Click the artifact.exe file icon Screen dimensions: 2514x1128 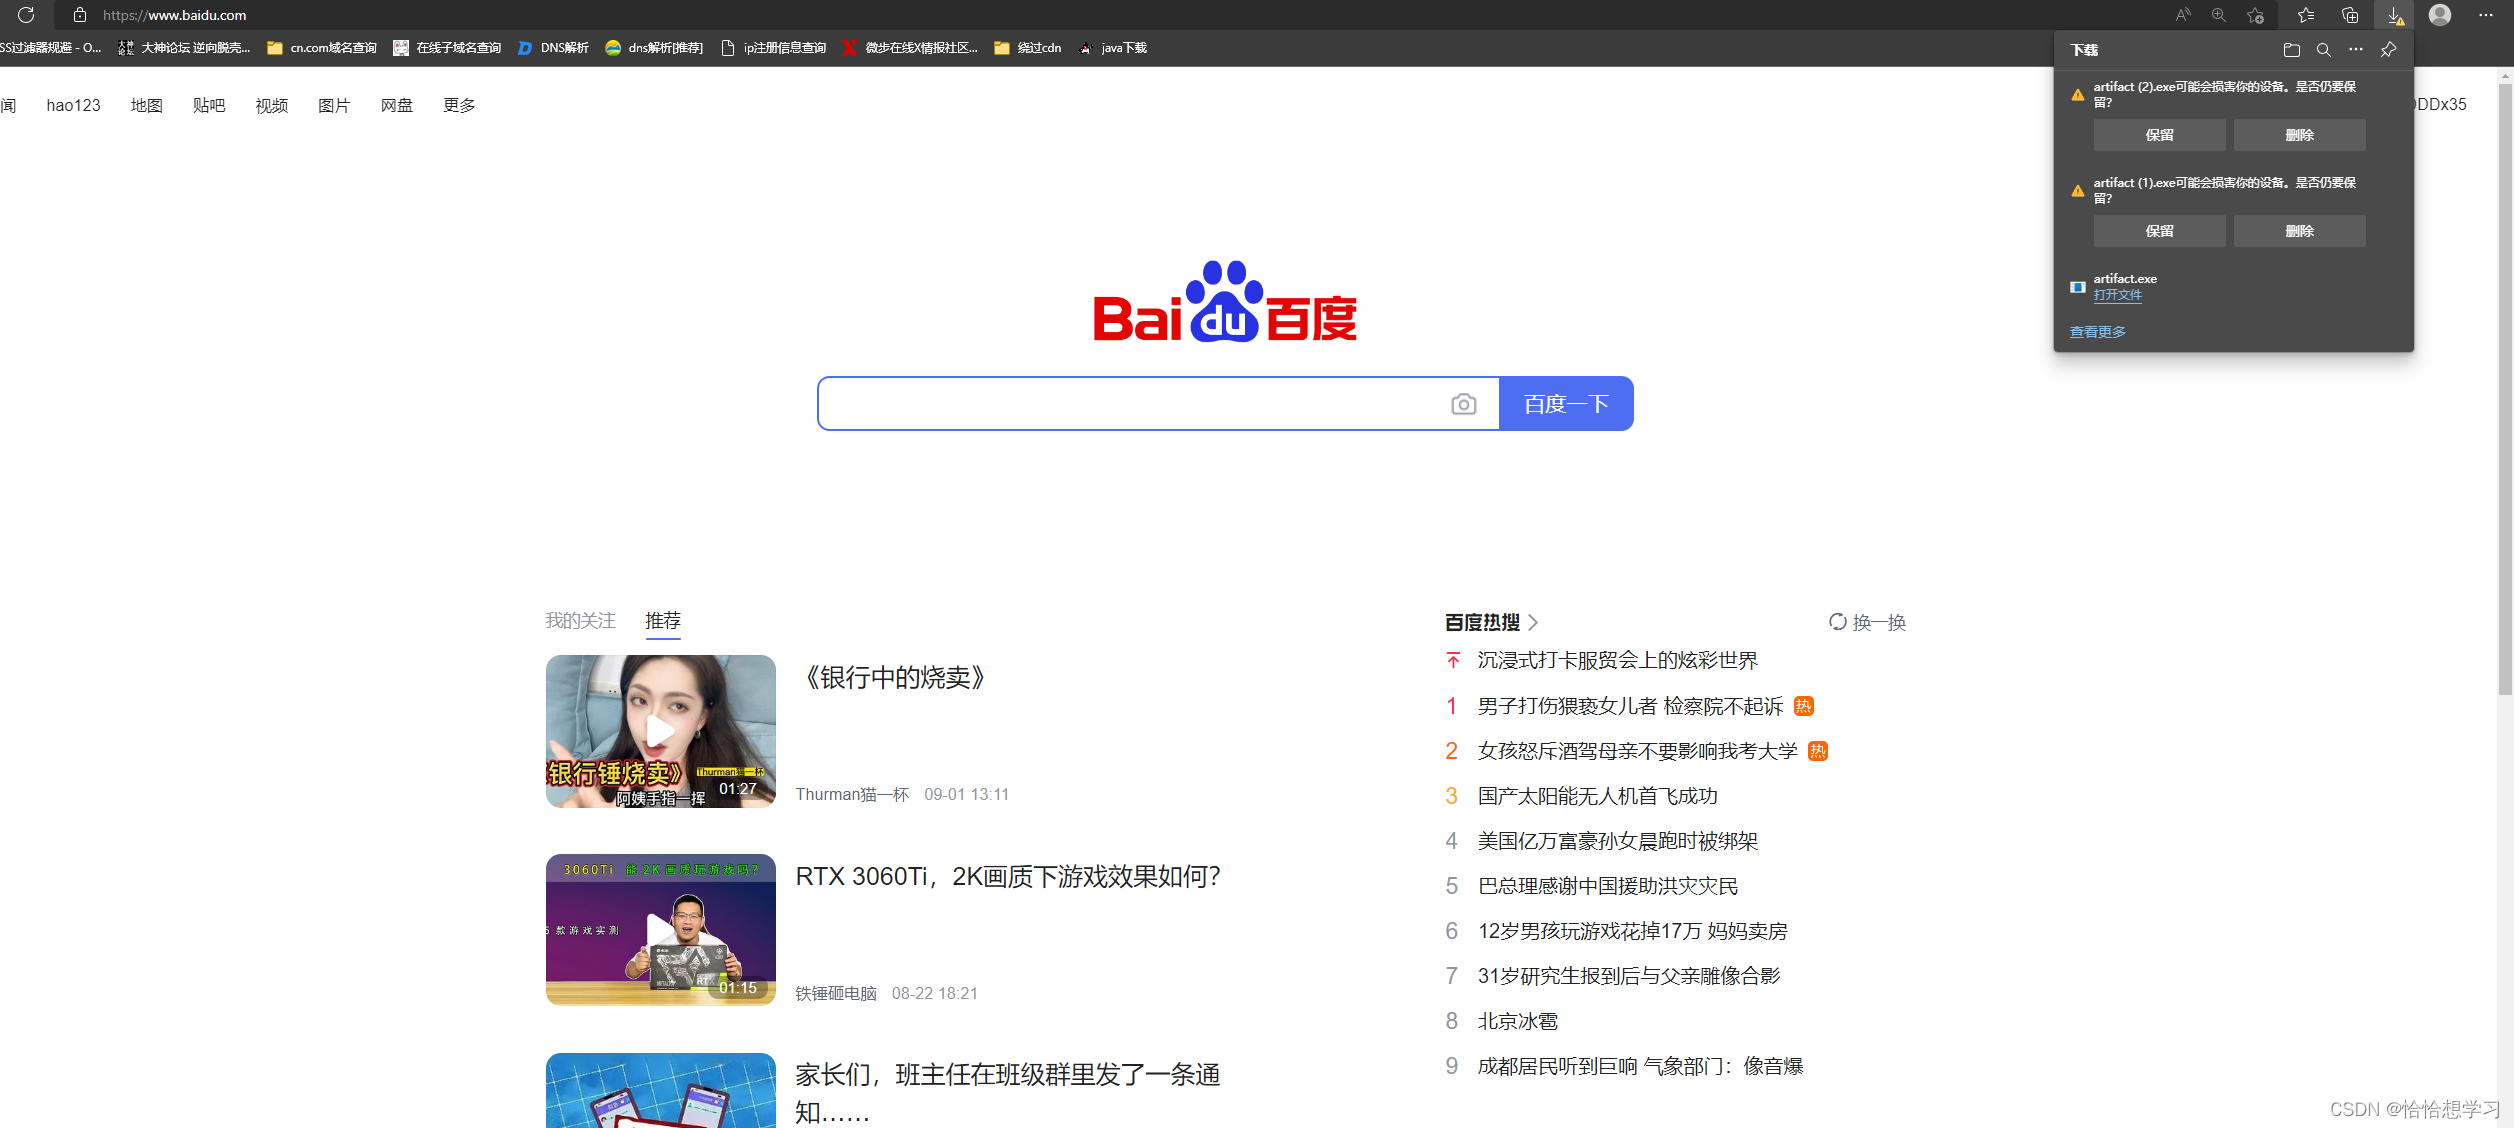click(x=2077, y=287)
